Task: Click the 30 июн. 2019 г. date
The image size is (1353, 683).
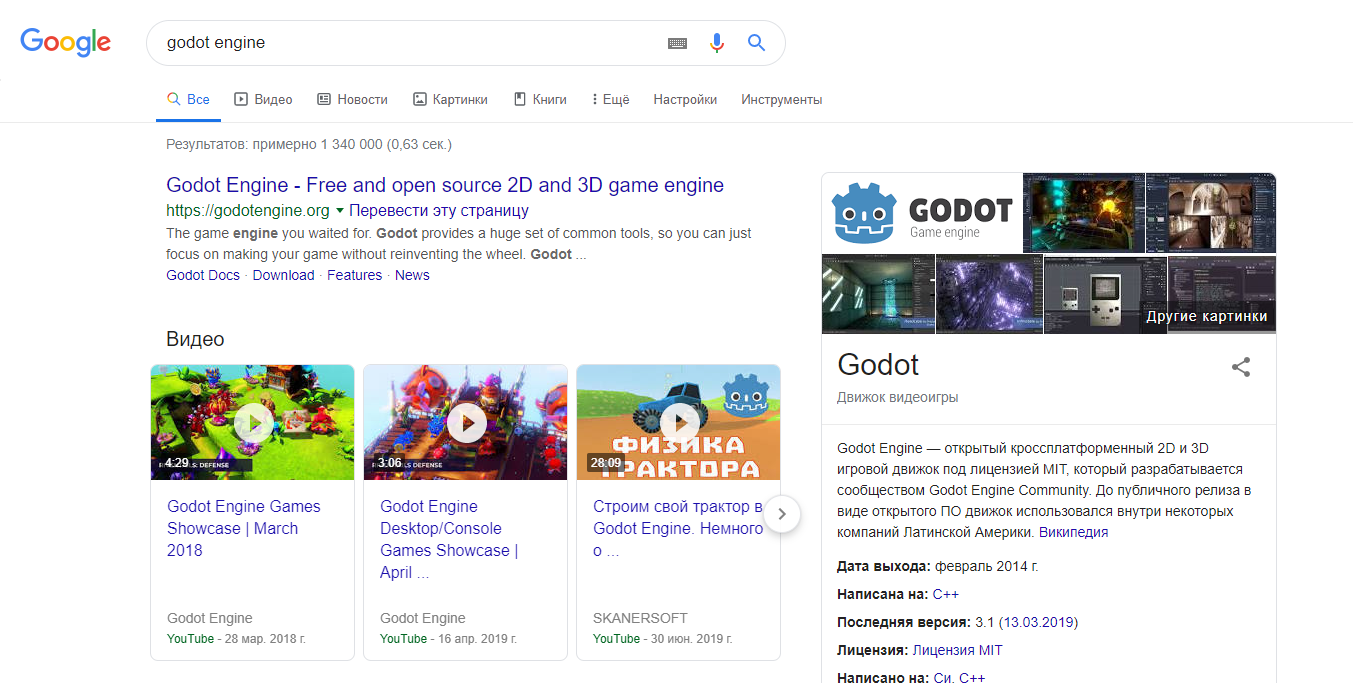Action: point(693,638)
